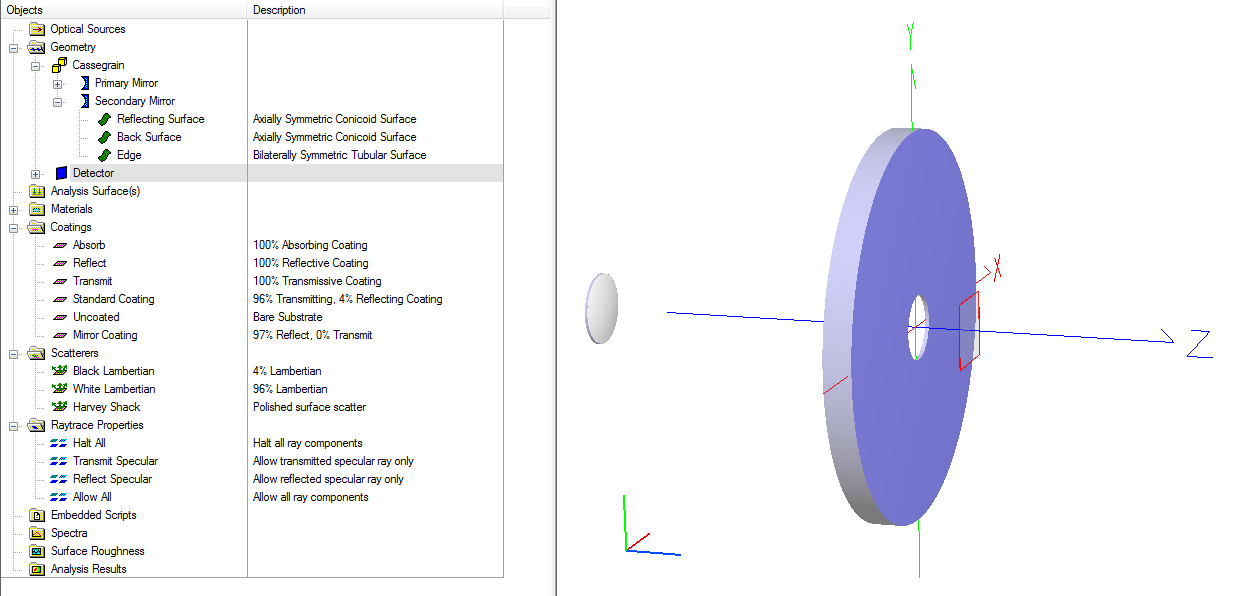Expand the Primary Mirror node
The height and width of the screenshot is (596, 1240).
click(58, 83)
